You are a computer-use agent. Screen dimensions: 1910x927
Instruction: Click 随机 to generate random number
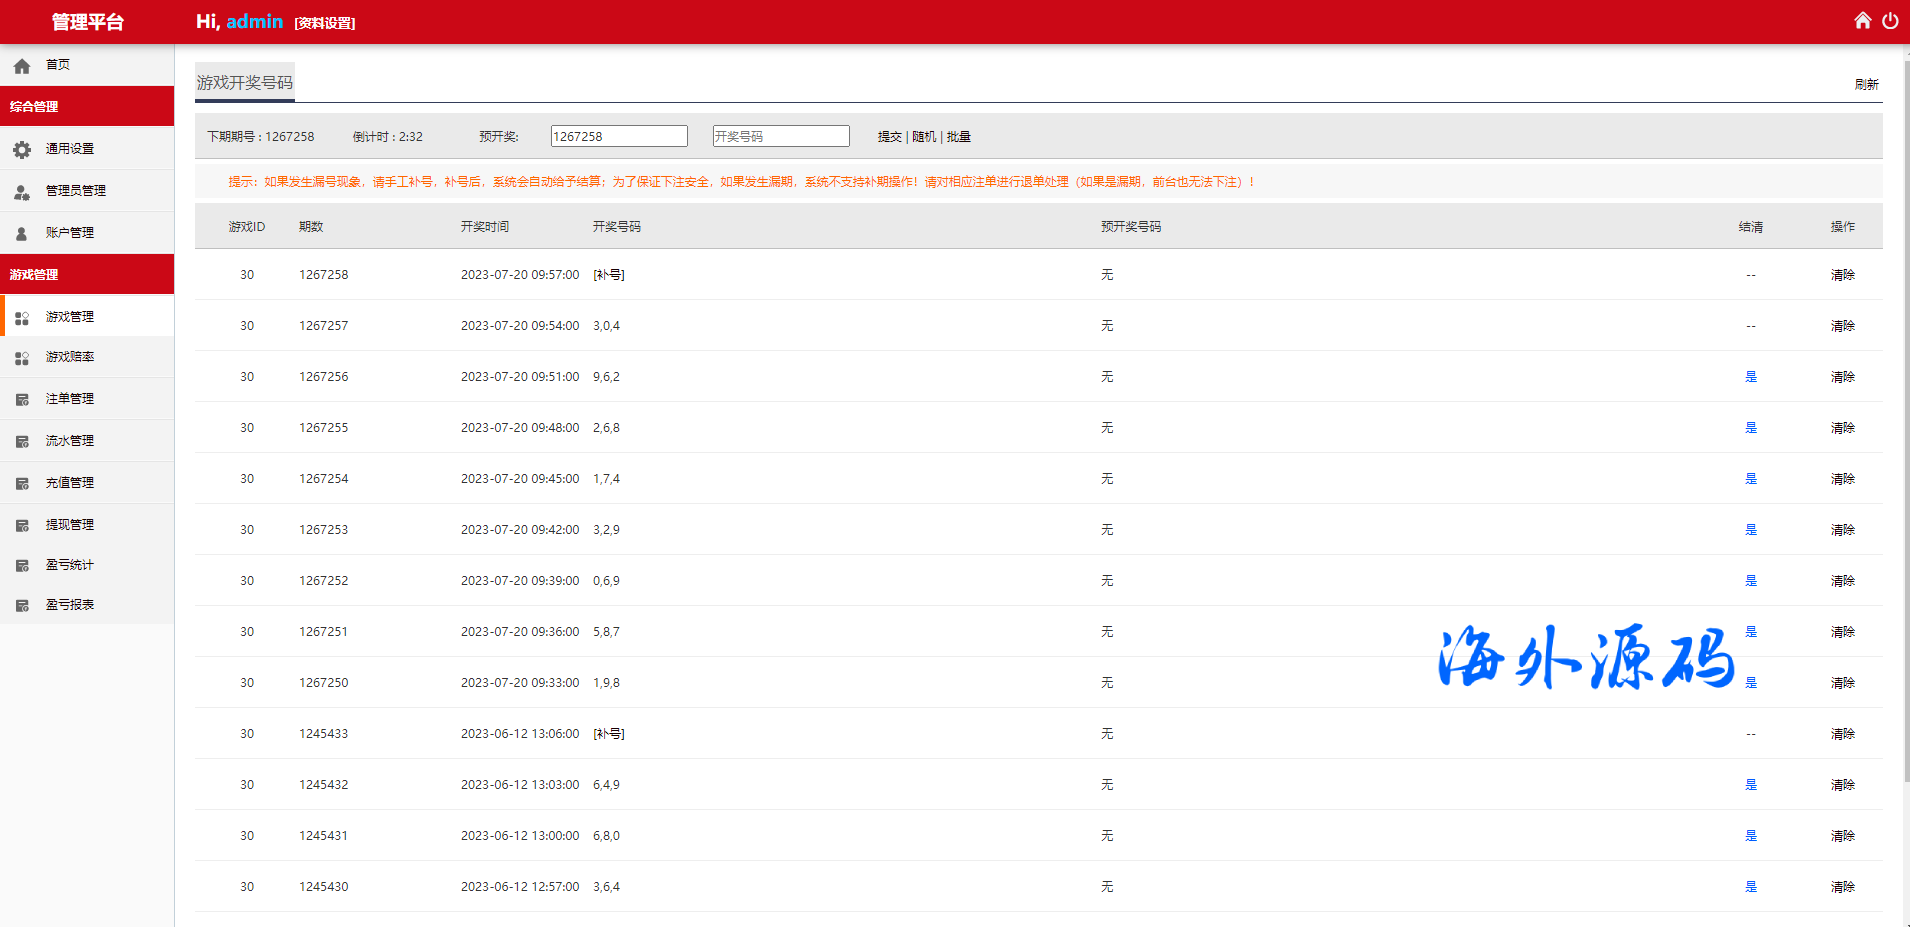(x=924, y=137)
